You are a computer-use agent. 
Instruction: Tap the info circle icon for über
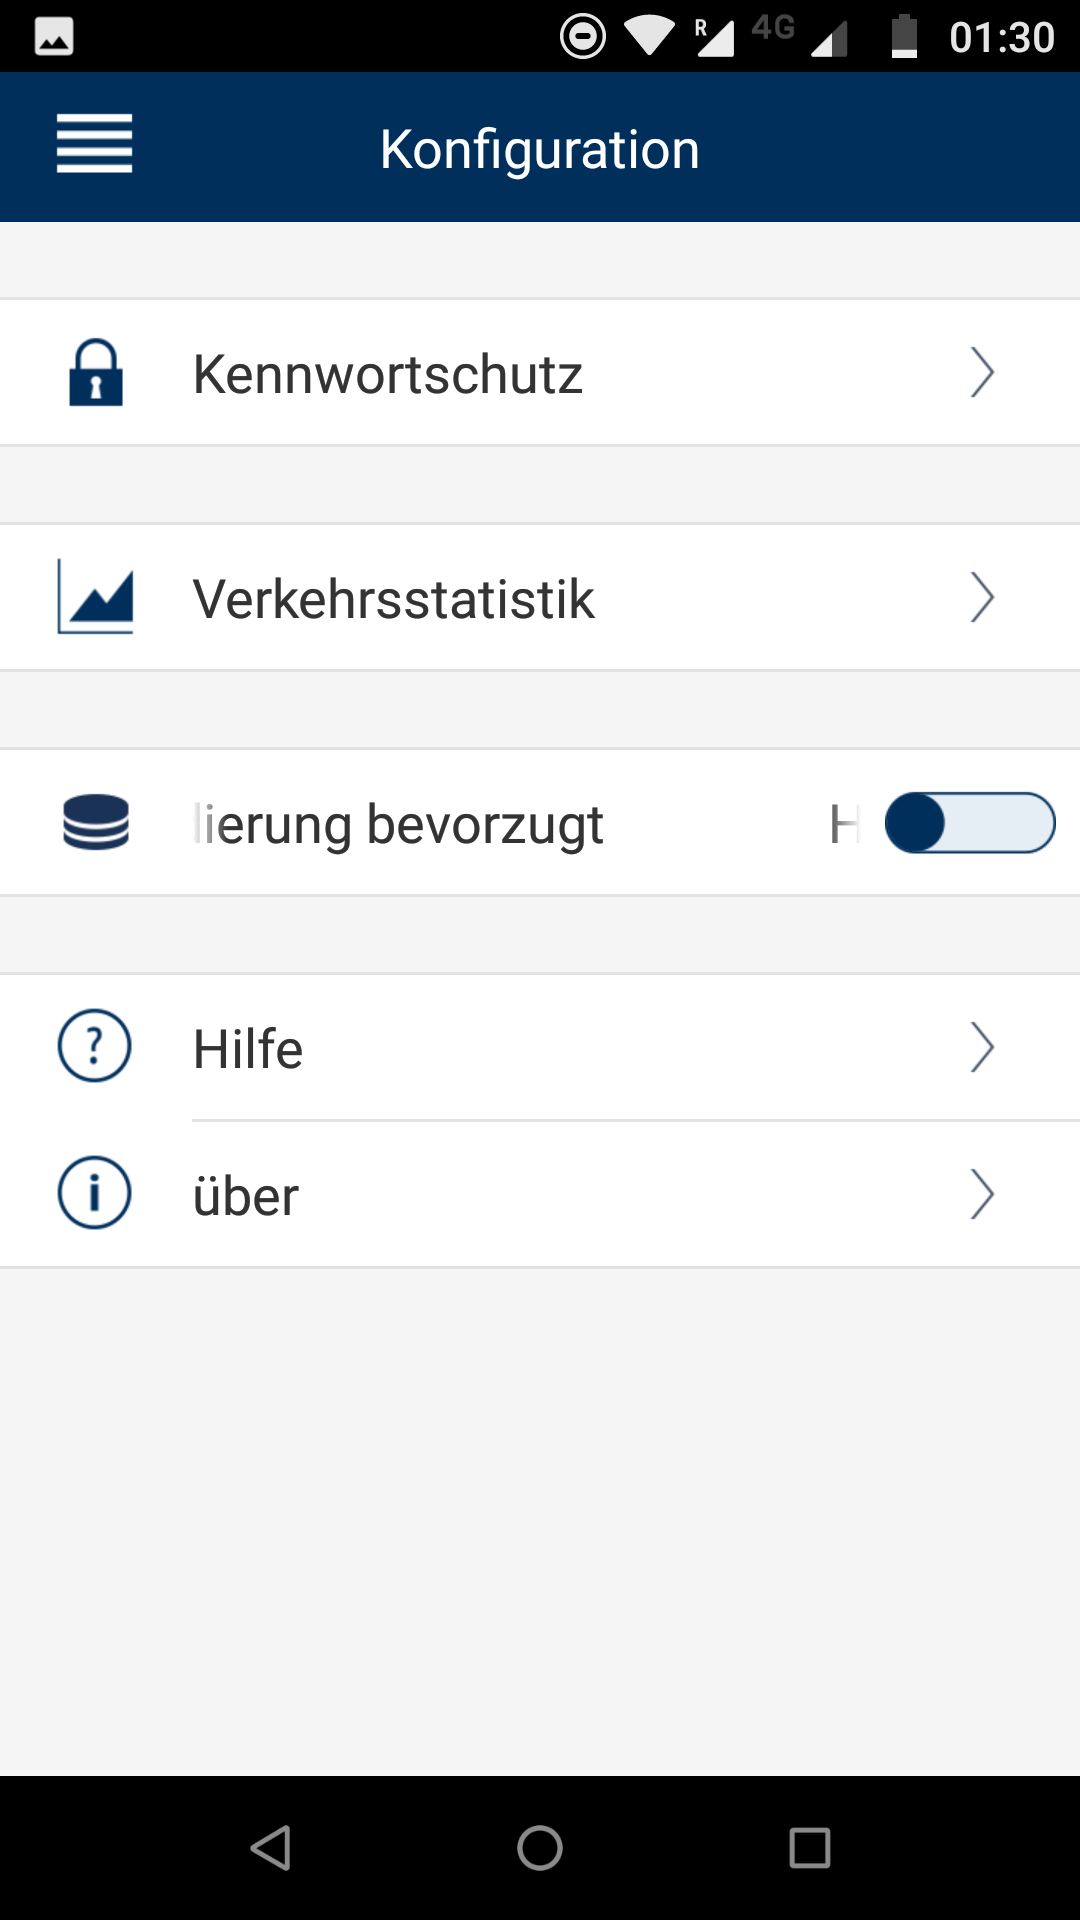pyautogui.click(x=95, y=1193)
